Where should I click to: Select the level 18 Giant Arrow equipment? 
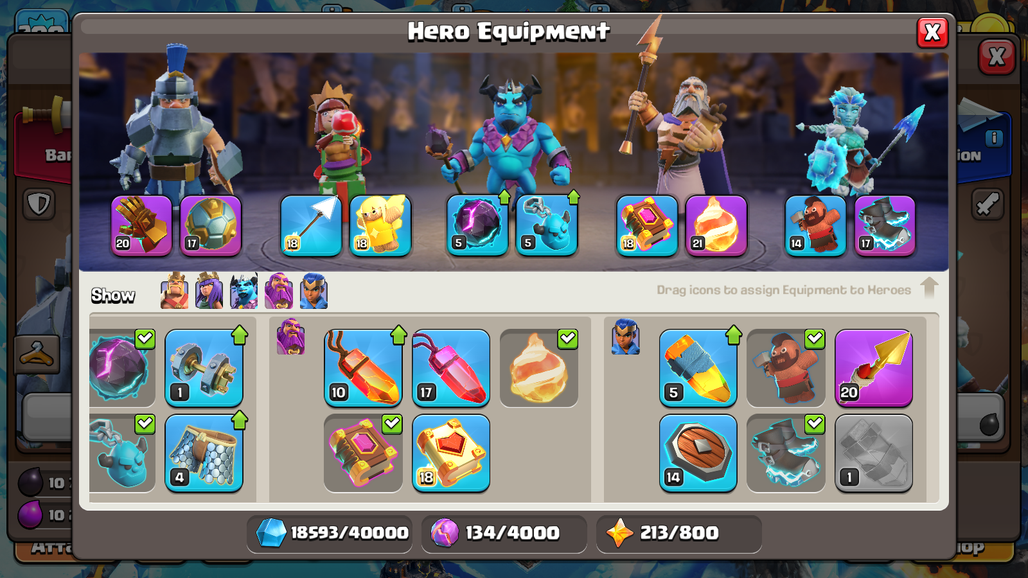311,225
